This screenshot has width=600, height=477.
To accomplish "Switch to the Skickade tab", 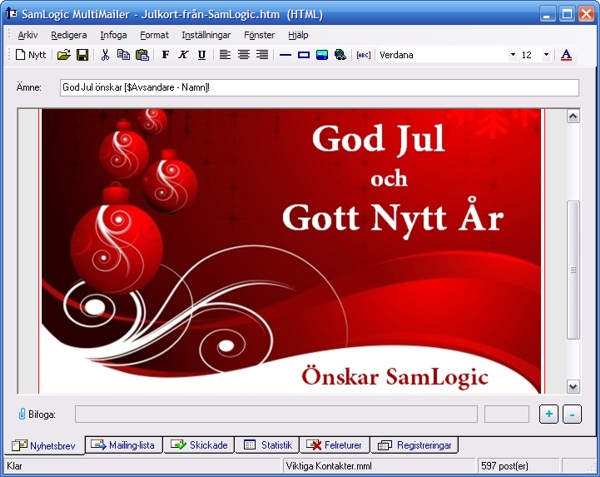I will pyautogui.click(x=199, y=445).
